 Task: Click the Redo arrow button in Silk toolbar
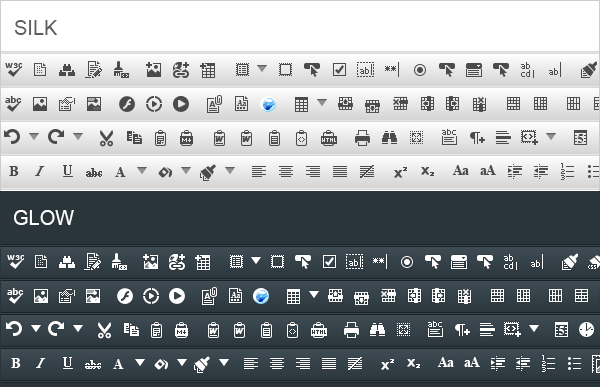[56, 137]
